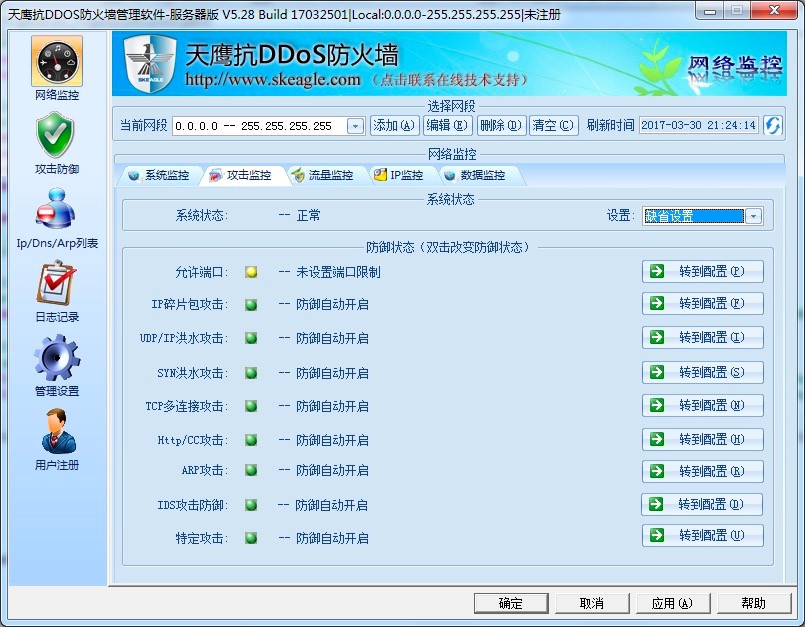This screenshot has height=627, width=805.
Task: Toggle the IDS攻击防御 green status light
Action: [x=251, y=505]
